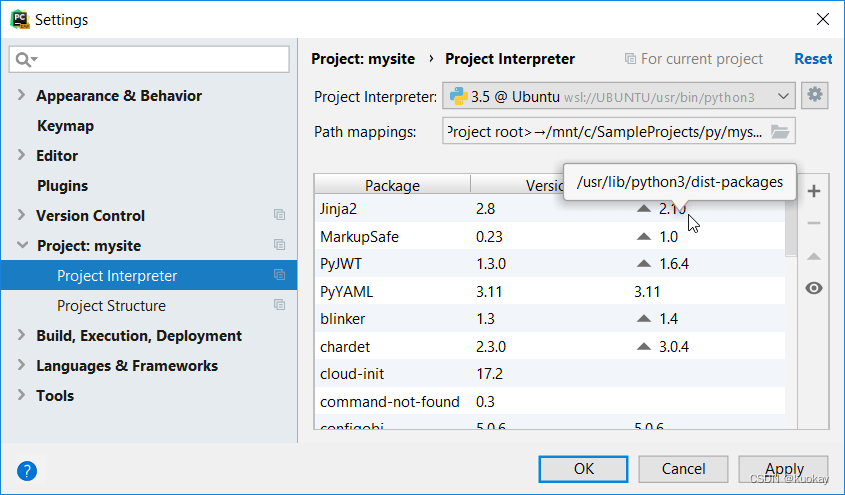The image size is (845, 495).
Task: Click the upgrade arrow in chardet row
Action: 643,346
